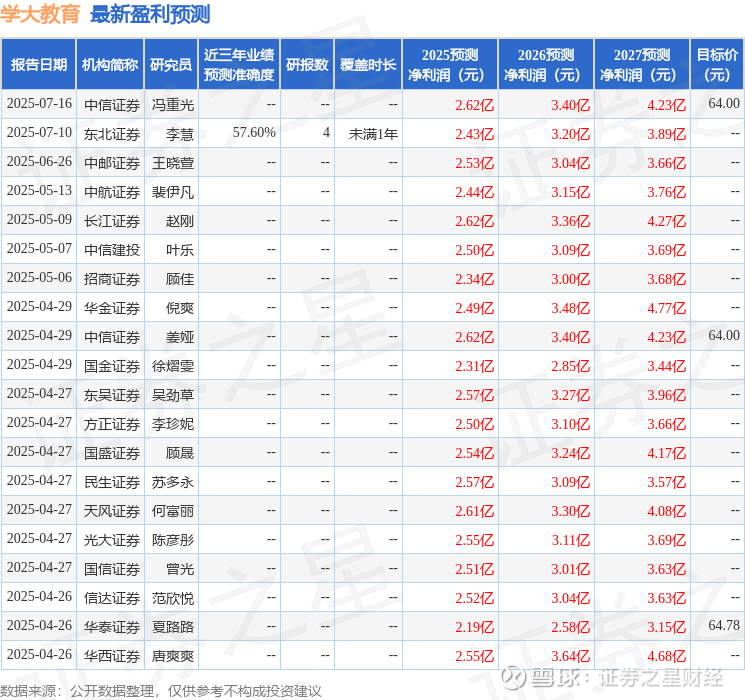Click the 东吴证券 institution cell
Screen dimensions: 745x700
pyautogui.click(x=112, y=395)
